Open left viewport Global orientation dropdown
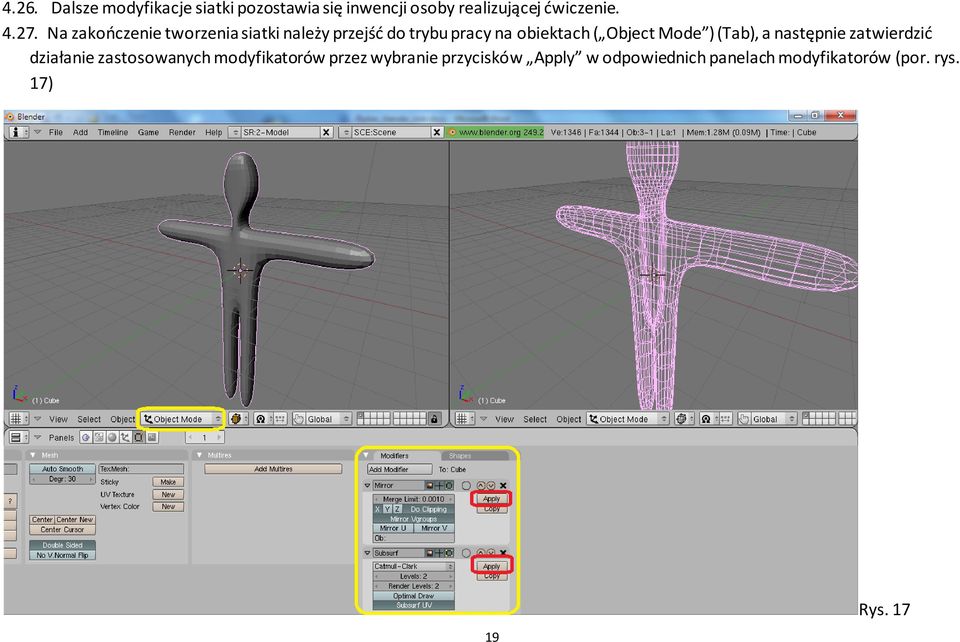 (x=328, y=419)
